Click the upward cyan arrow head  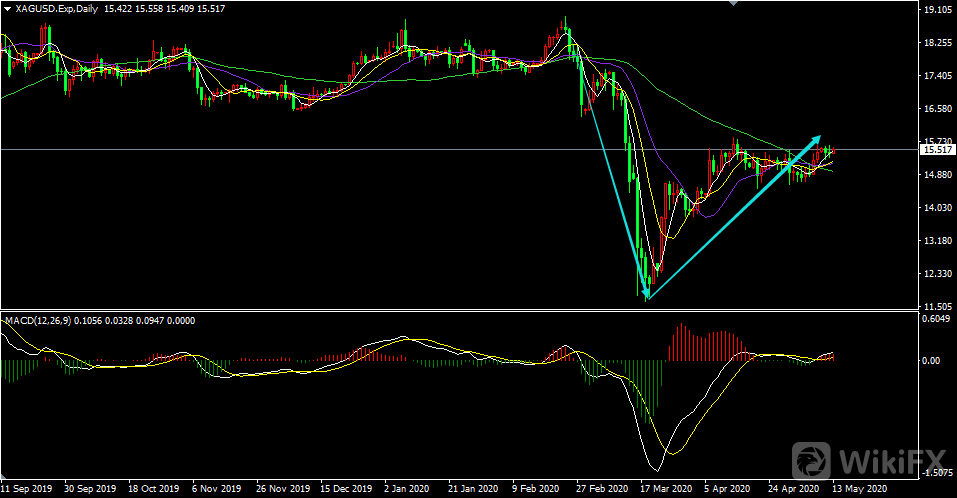point(815,139)
